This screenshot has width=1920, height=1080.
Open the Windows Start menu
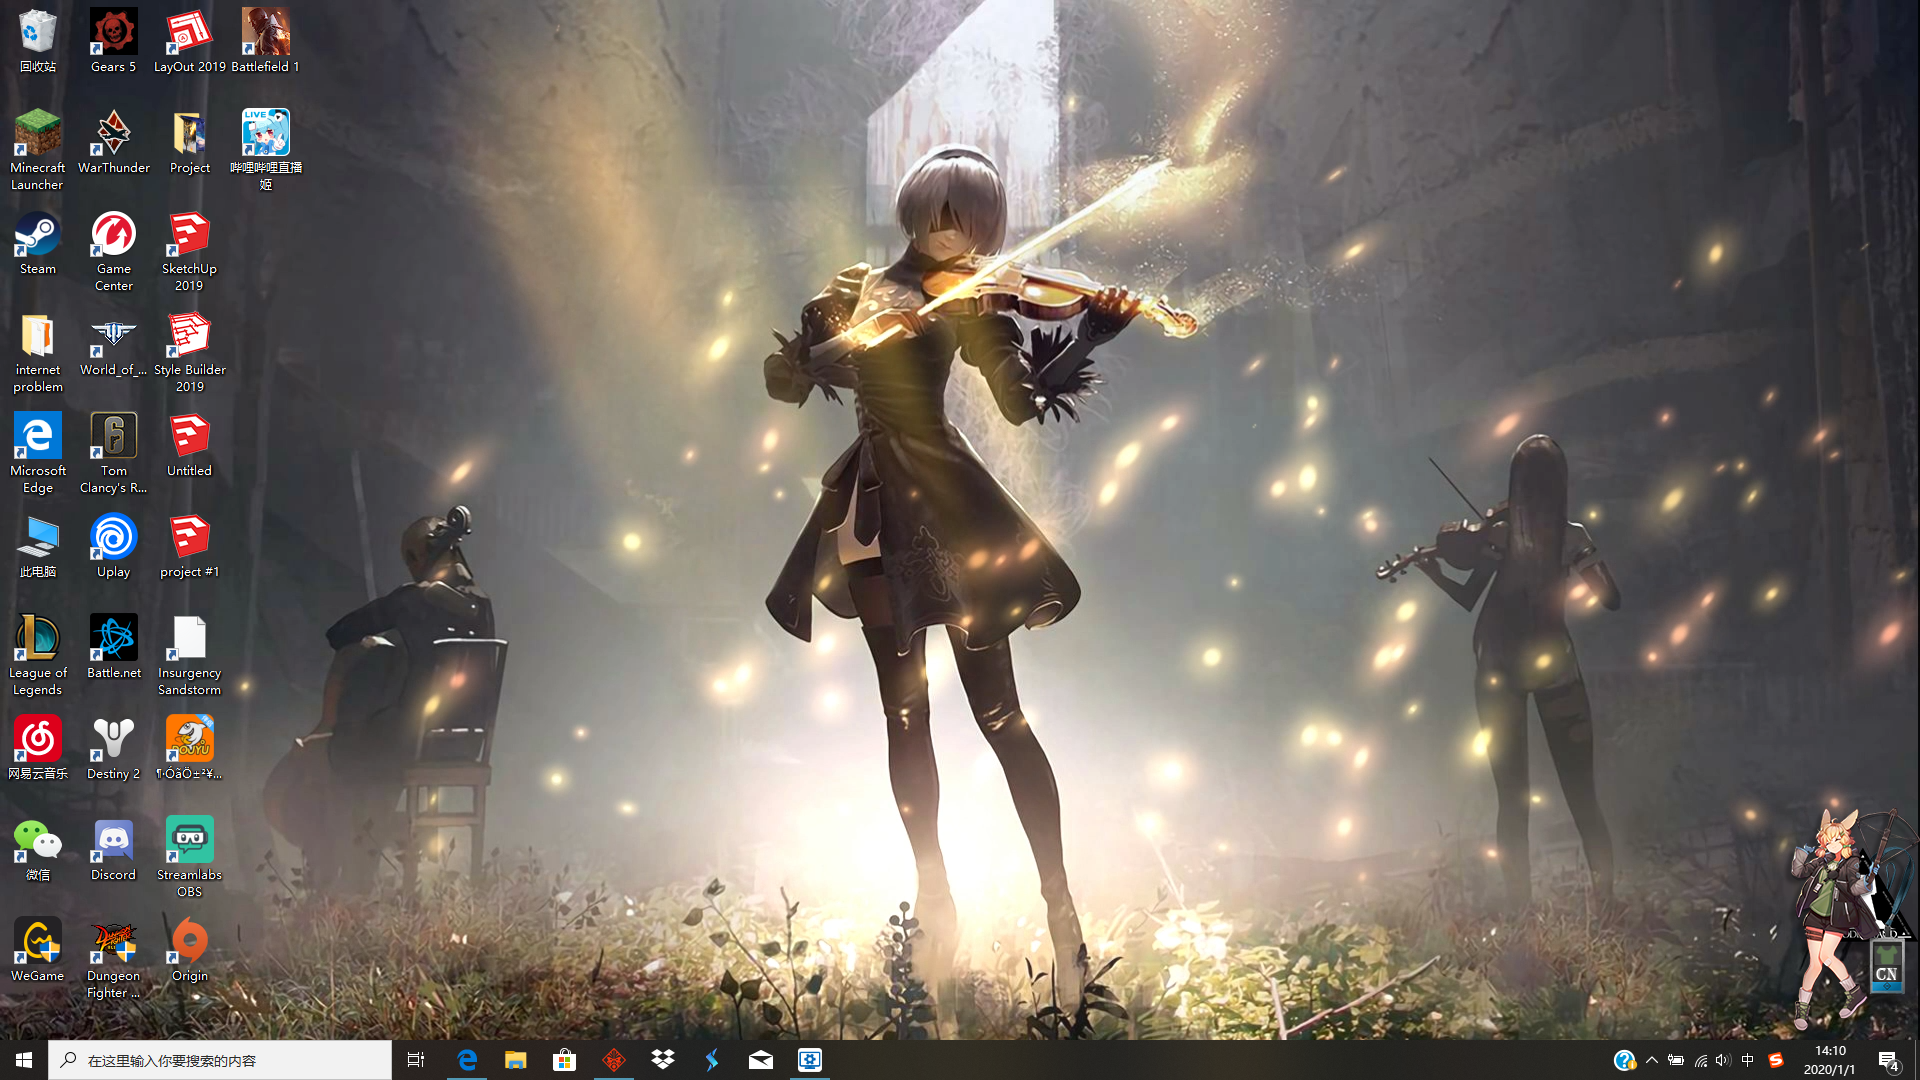pyautogui.click(x=22, y=1059)
